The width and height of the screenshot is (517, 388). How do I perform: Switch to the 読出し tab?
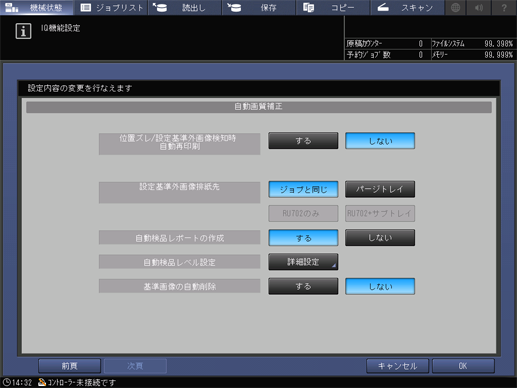(x=185, y=7)
